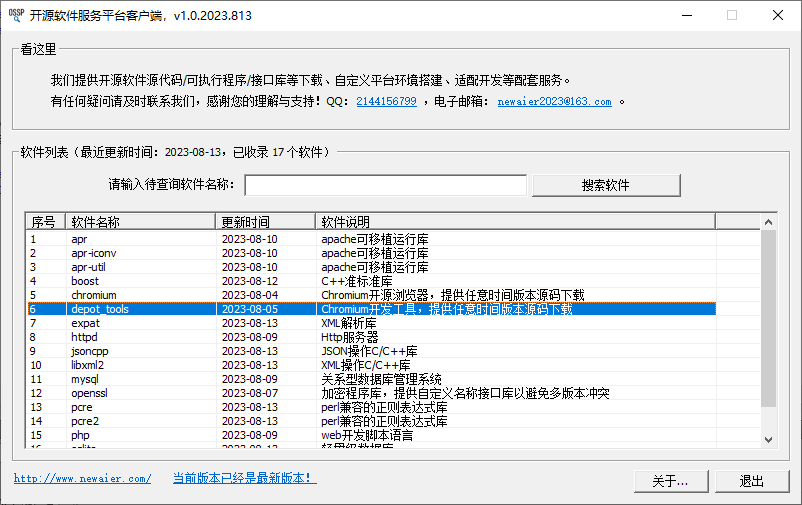
Task: Click the scroll down arrow of list
Action: pyautogui.click(x=768, y=439)
